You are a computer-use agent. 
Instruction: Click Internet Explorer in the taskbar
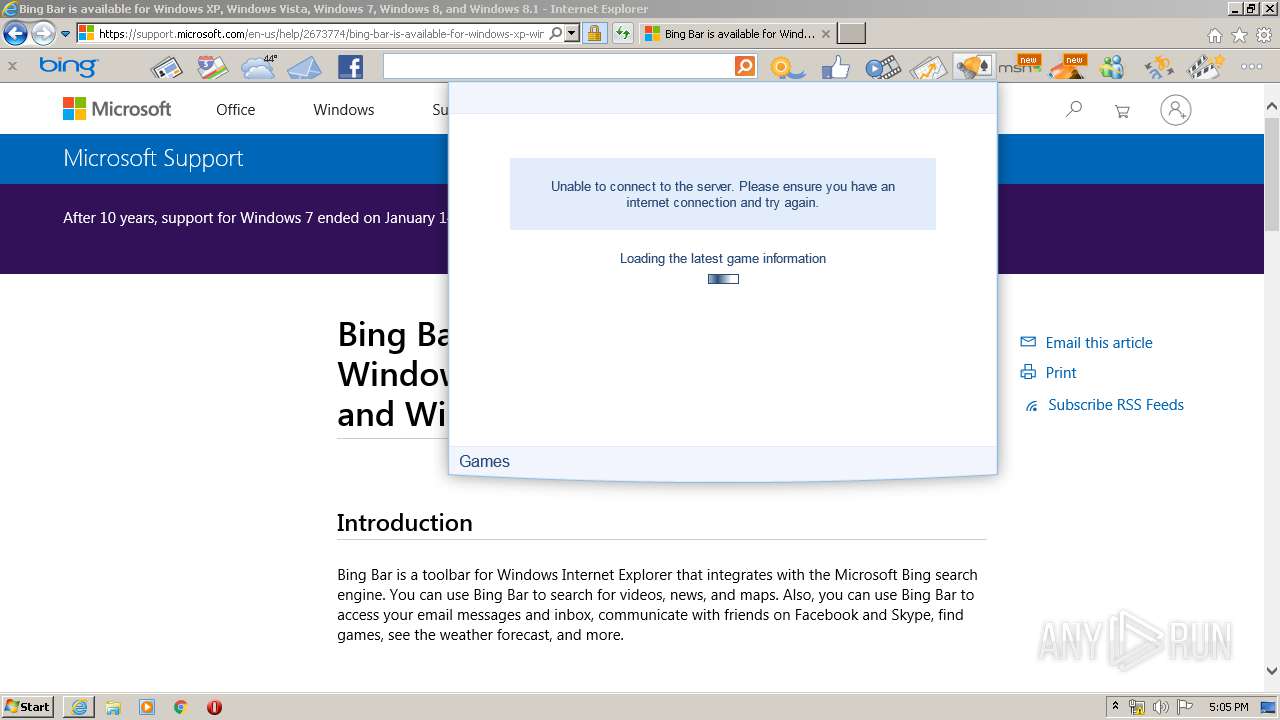(x=79, y=707)
